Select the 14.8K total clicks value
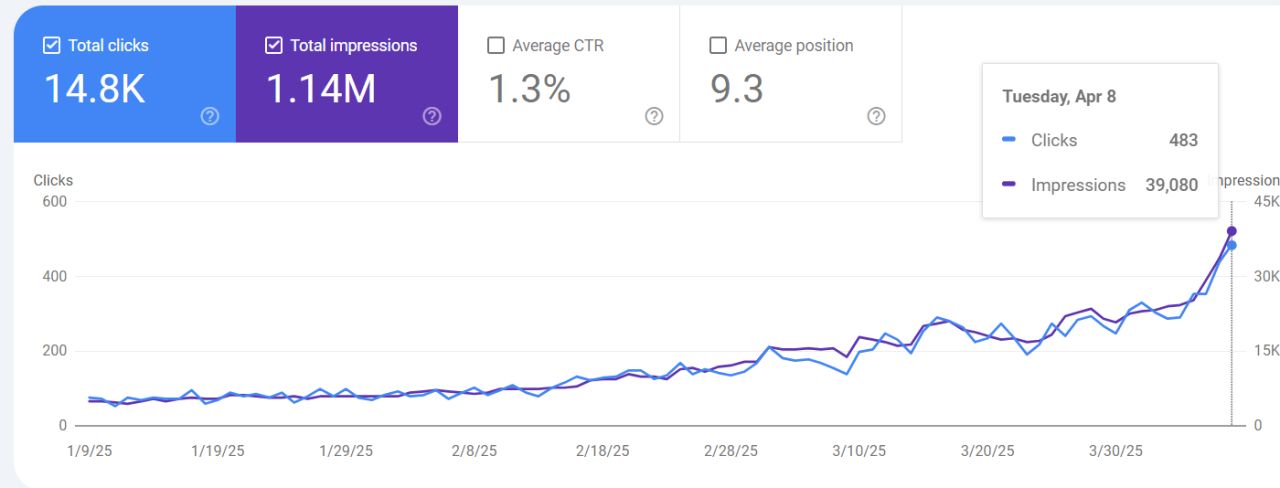Image resolution: width=1280 pixels, height=488 pixels. (x=95, y=89)
